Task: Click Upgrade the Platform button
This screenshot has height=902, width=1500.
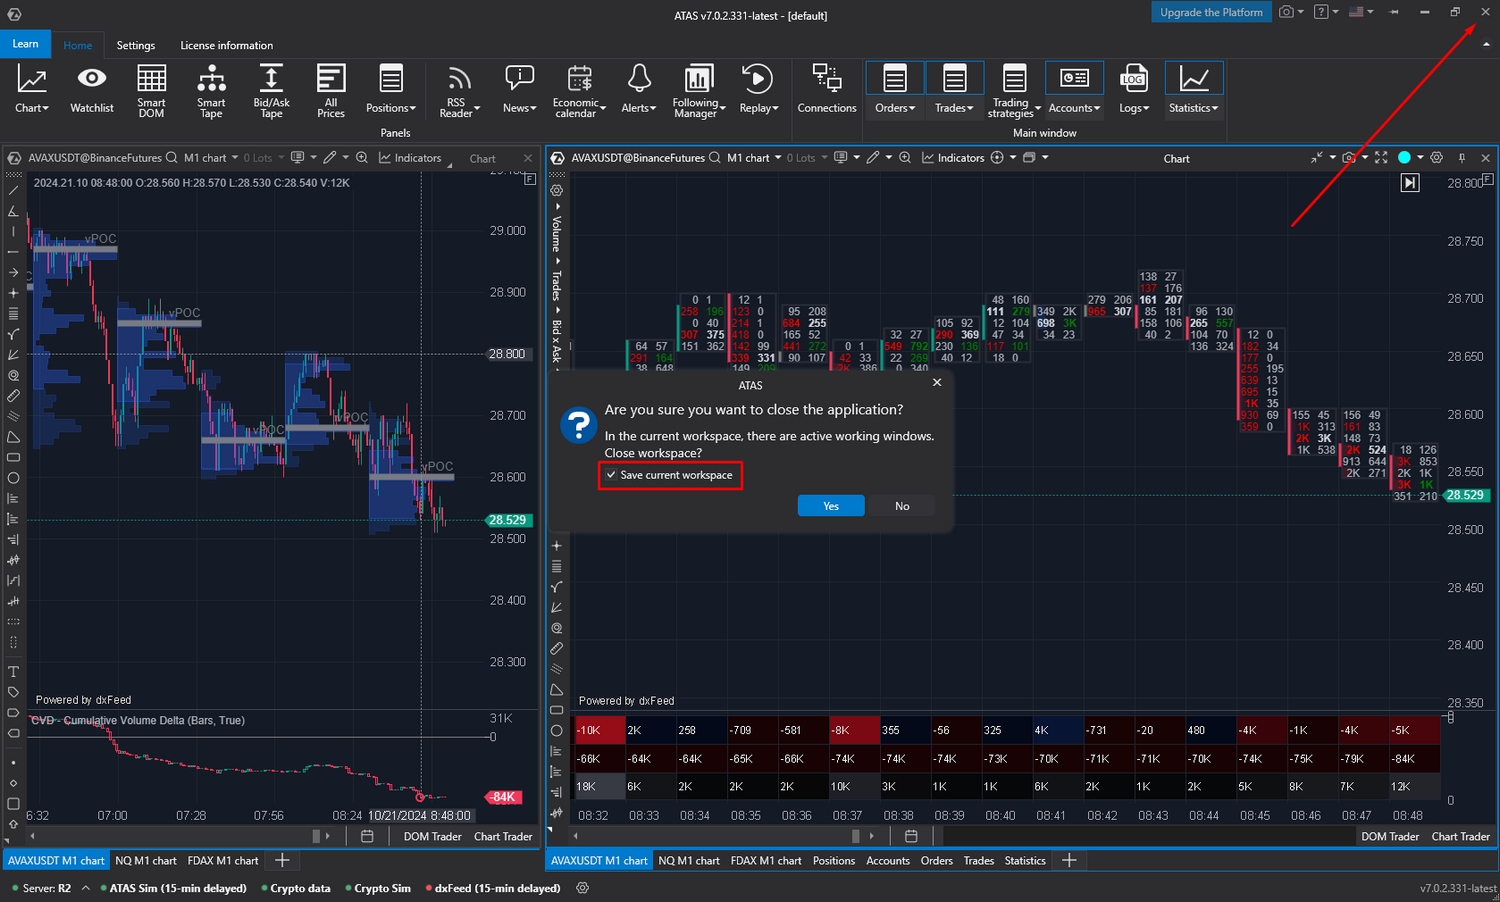Action: coord(1211,12)
